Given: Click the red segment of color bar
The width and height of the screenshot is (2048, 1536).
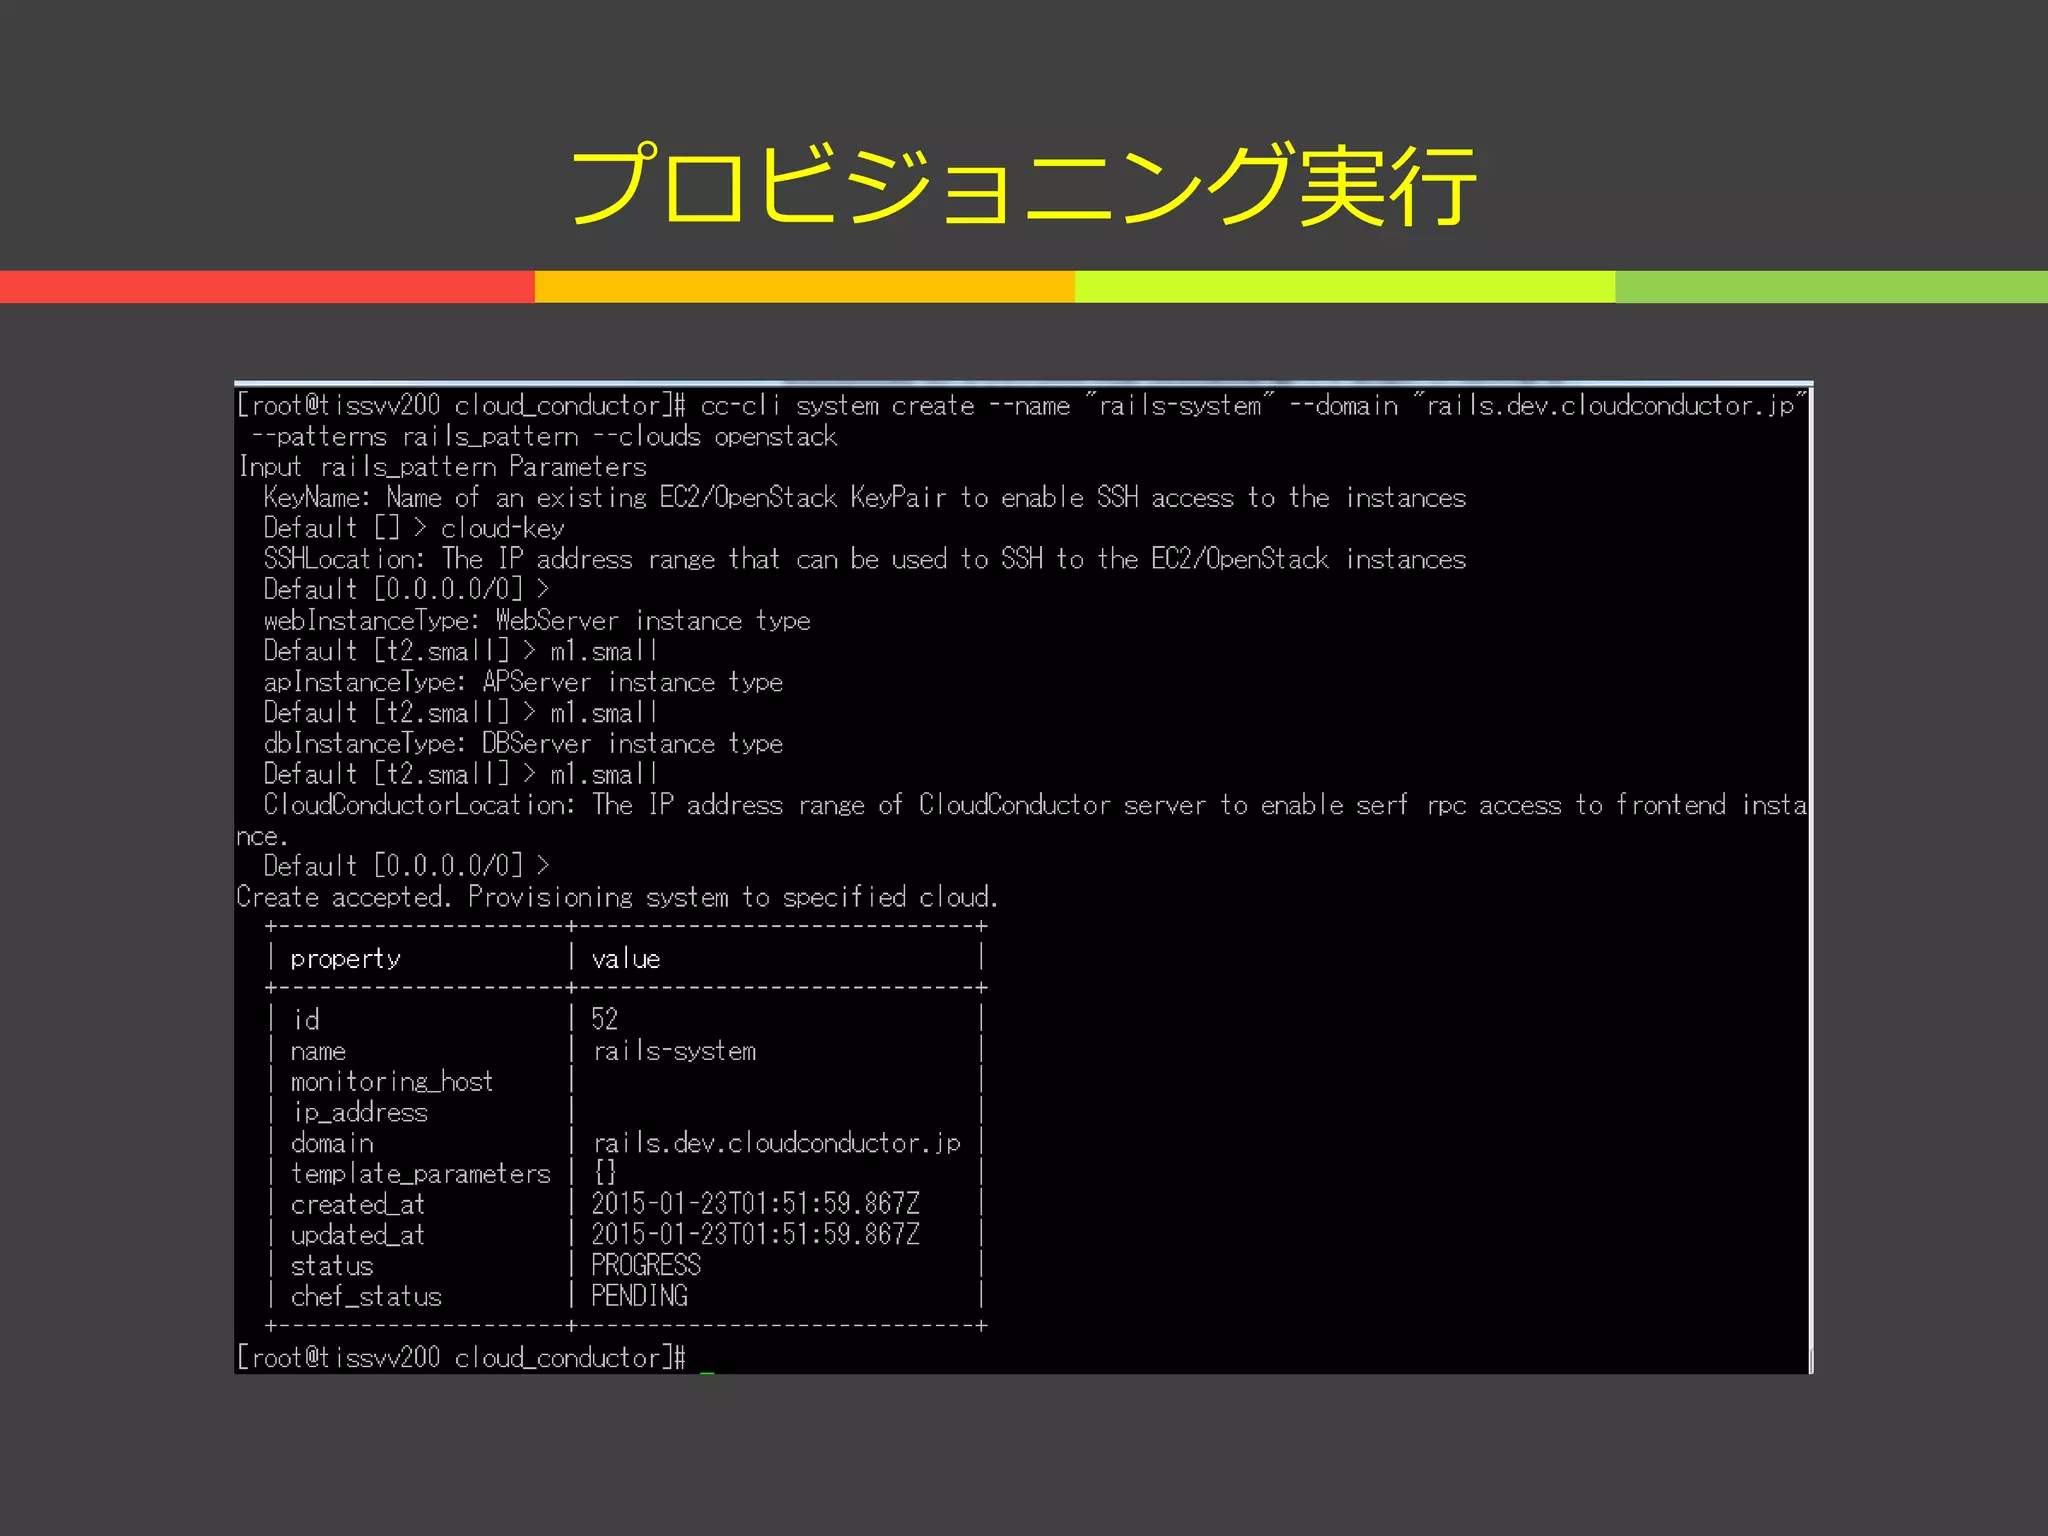Looking at the screenshot, I should click(267, 286).
